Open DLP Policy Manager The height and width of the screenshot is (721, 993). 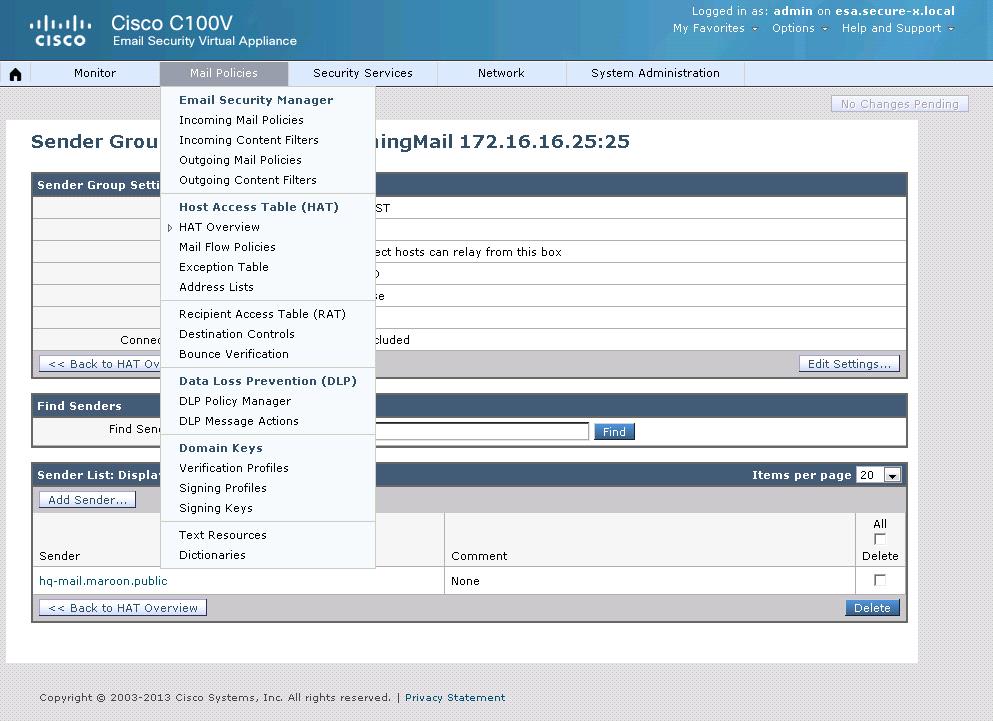pos(235,401)
